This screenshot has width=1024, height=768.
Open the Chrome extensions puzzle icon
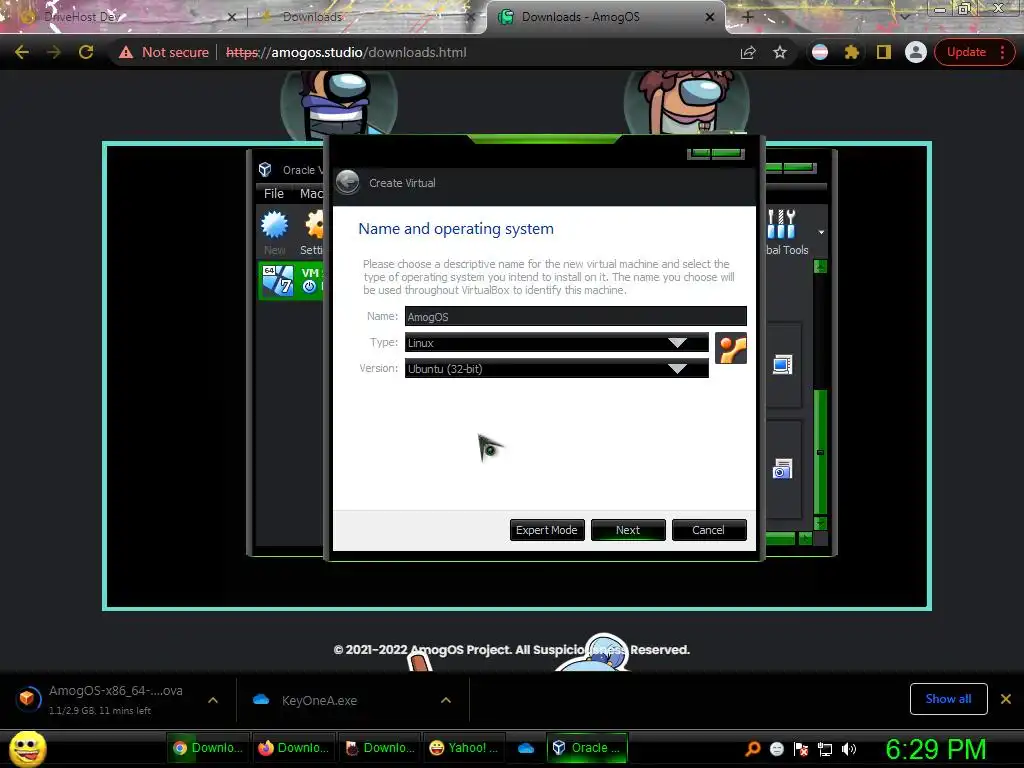(x=852, y=52)
